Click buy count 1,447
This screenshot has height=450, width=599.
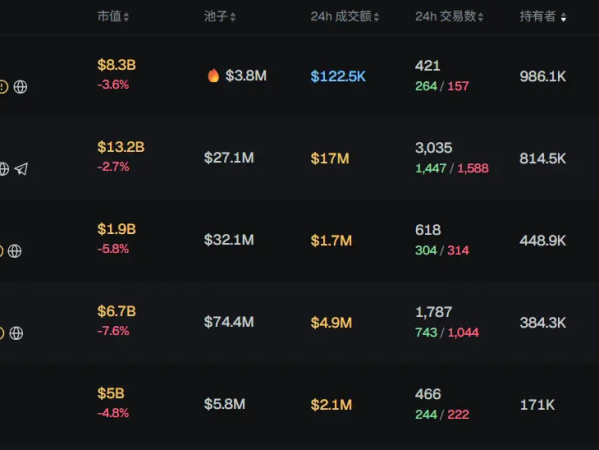pyautogui.click(x=431, y=168)
